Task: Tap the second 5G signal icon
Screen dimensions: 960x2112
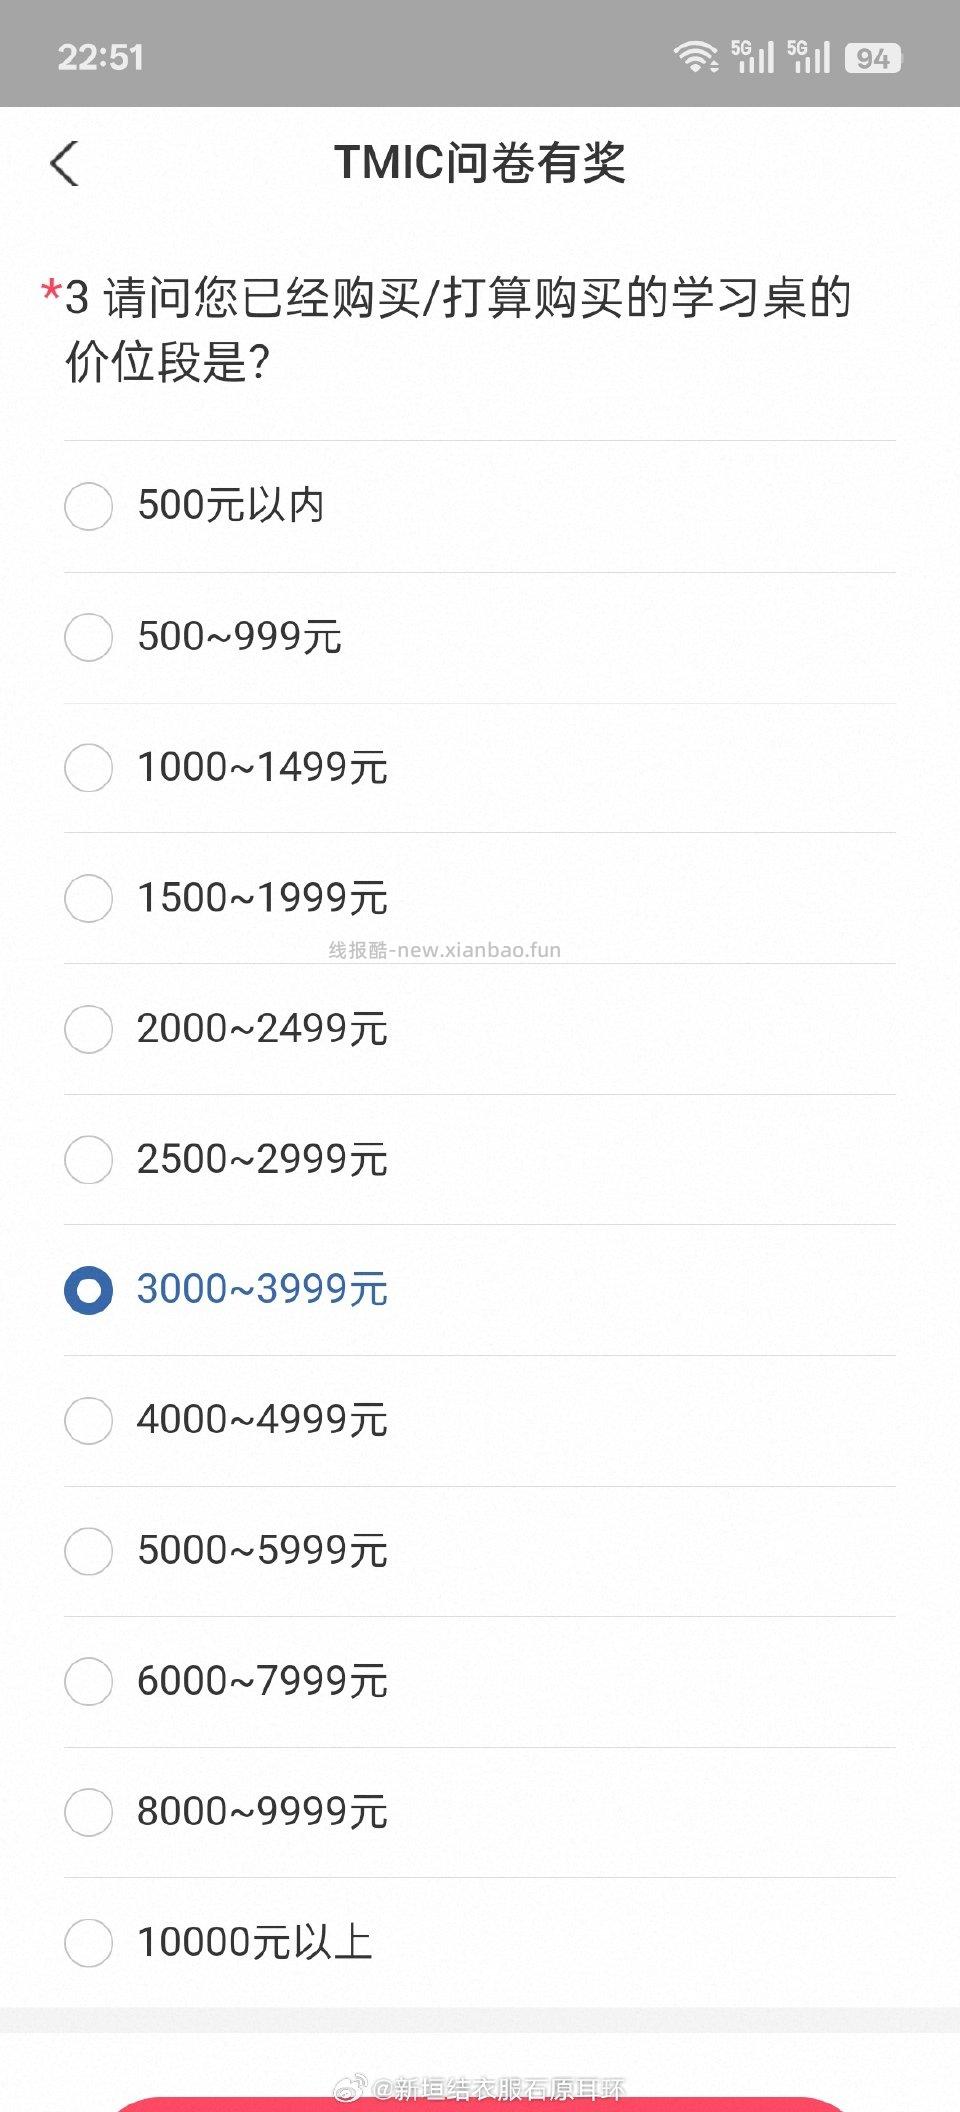Action: pyautogui.click(x=808, y=57)
